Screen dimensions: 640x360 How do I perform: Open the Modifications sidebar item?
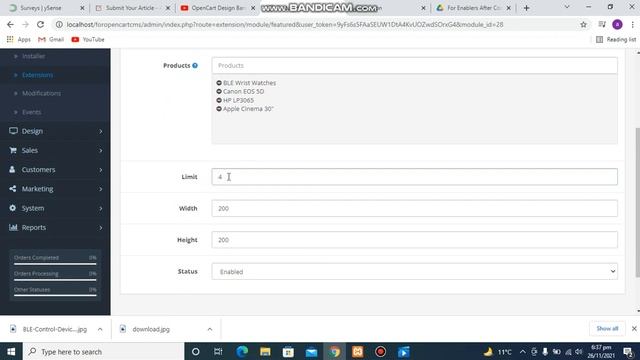coord(41,93)
